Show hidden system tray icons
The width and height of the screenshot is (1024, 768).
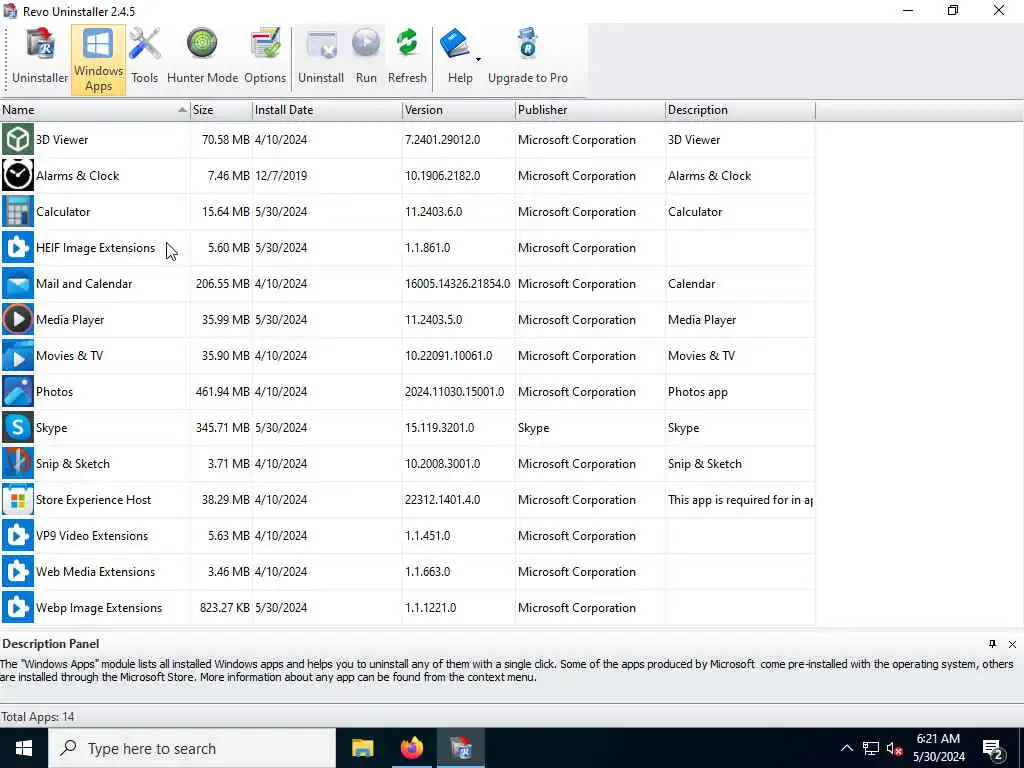click(x=846, y=748)
